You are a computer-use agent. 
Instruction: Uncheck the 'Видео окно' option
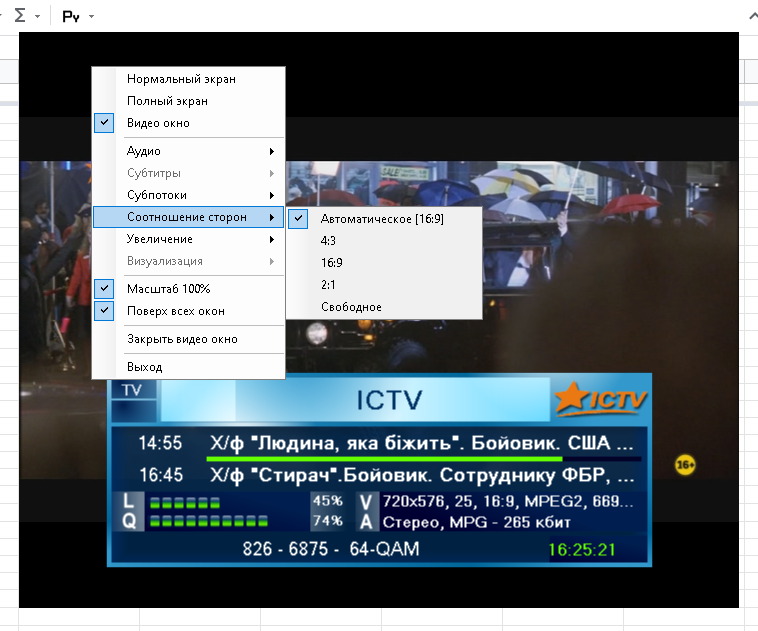pyautogui.click(x=158, y=123)
